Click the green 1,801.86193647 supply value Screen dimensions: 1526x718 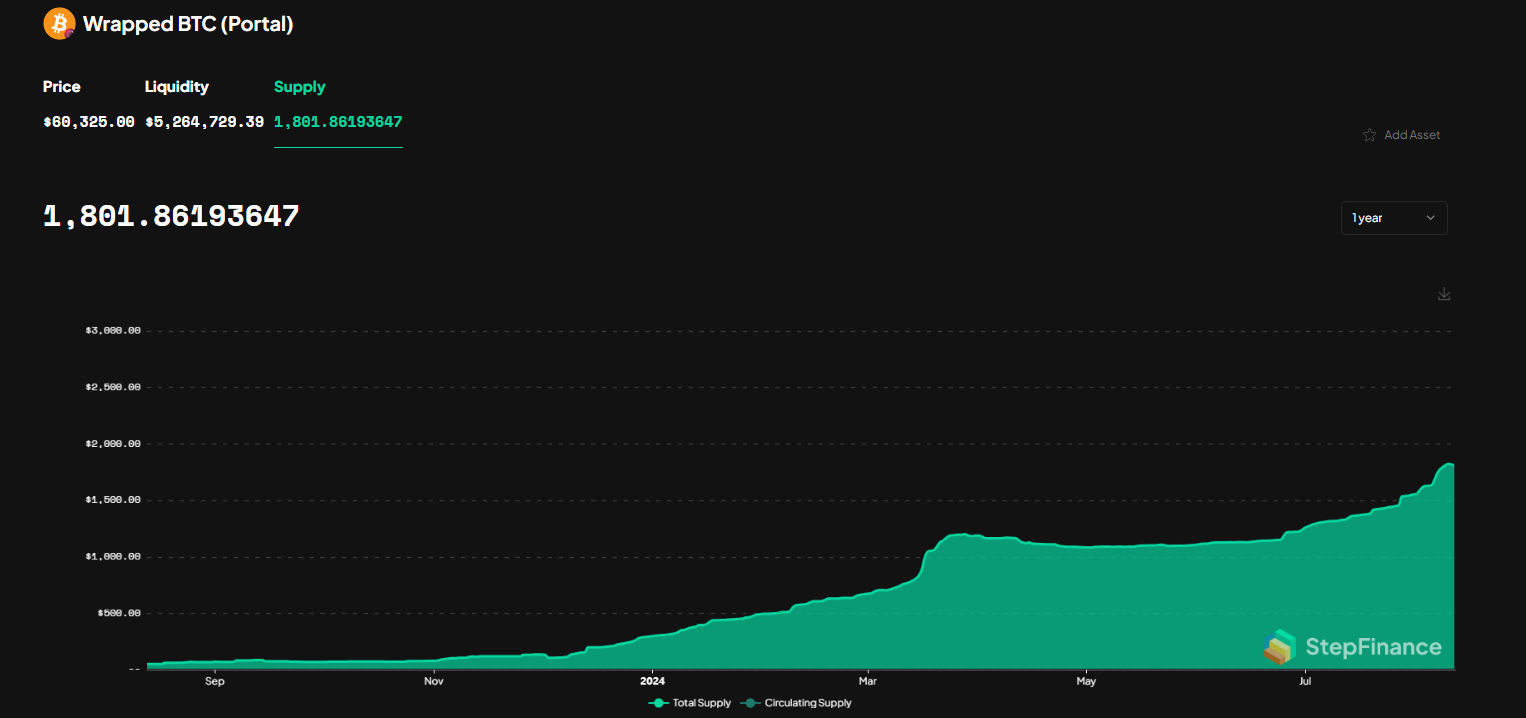pyautogui.click(x=338, y=122)
